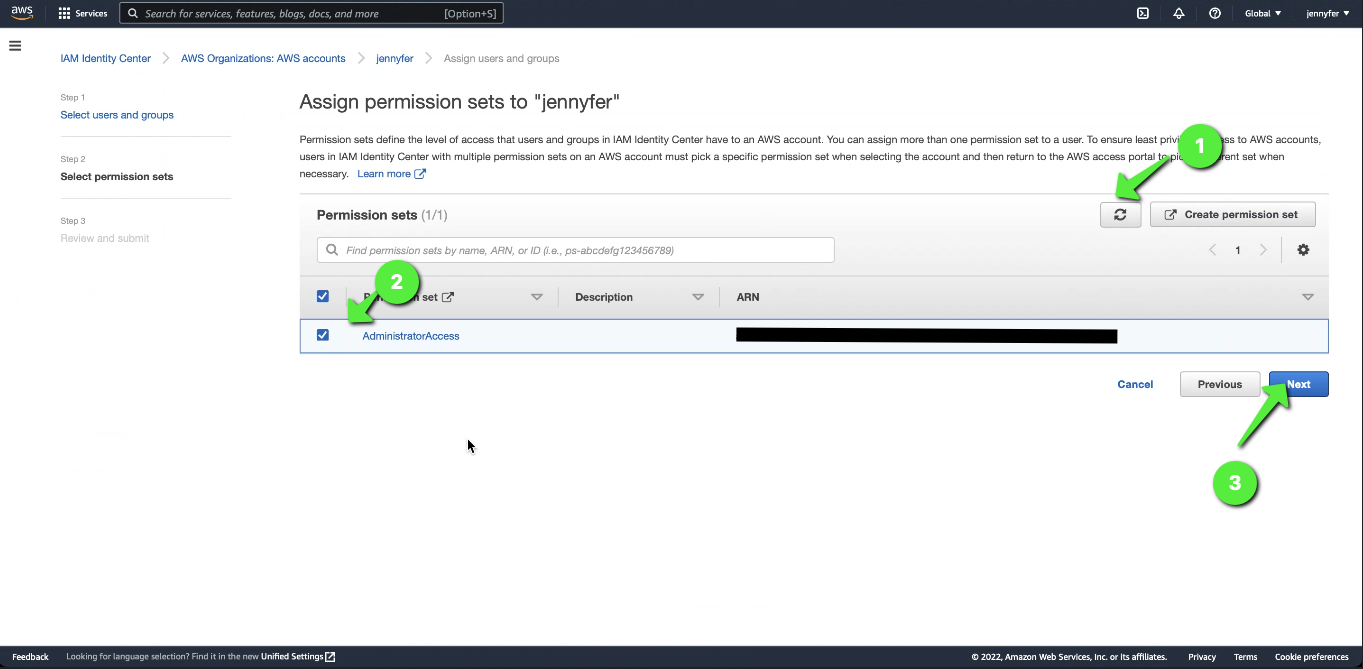Open the help question mark icon
The image size is (1363, 669).
[1215, 14]
